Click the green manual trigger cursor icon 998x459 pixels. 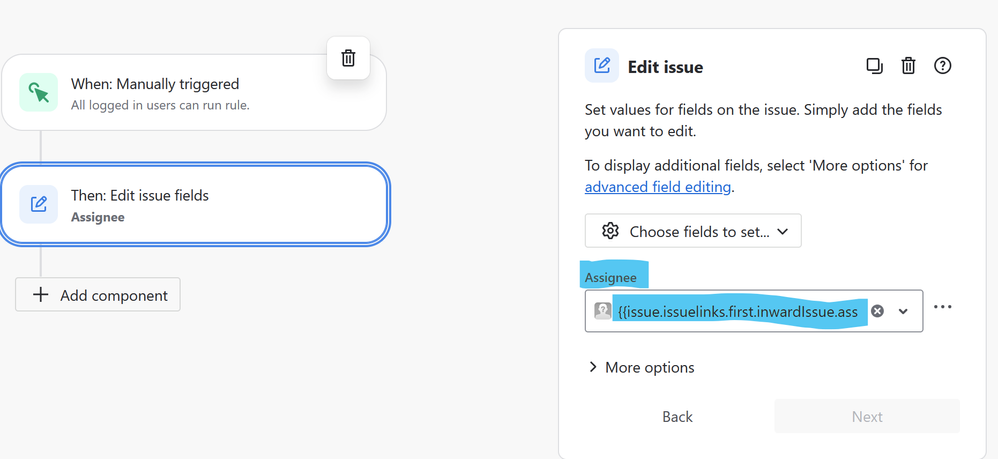(x=39, y=93)
